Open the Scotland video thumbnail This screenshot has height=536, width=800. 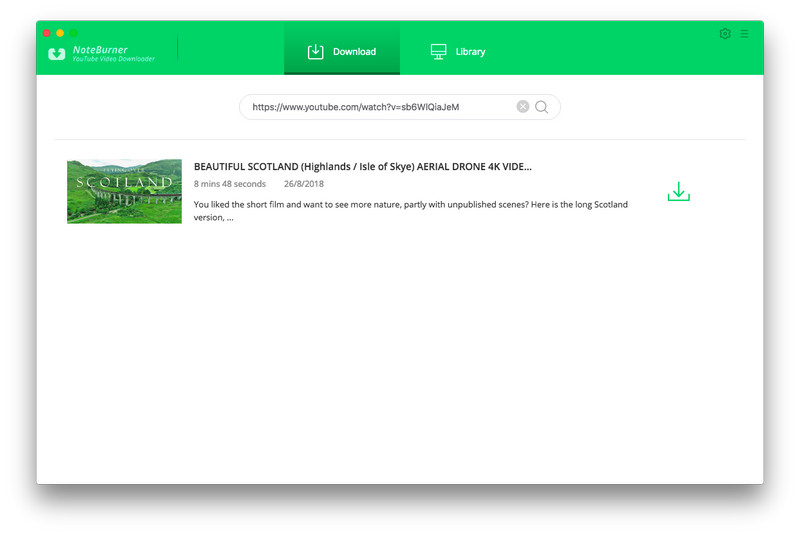click(124, 191)
